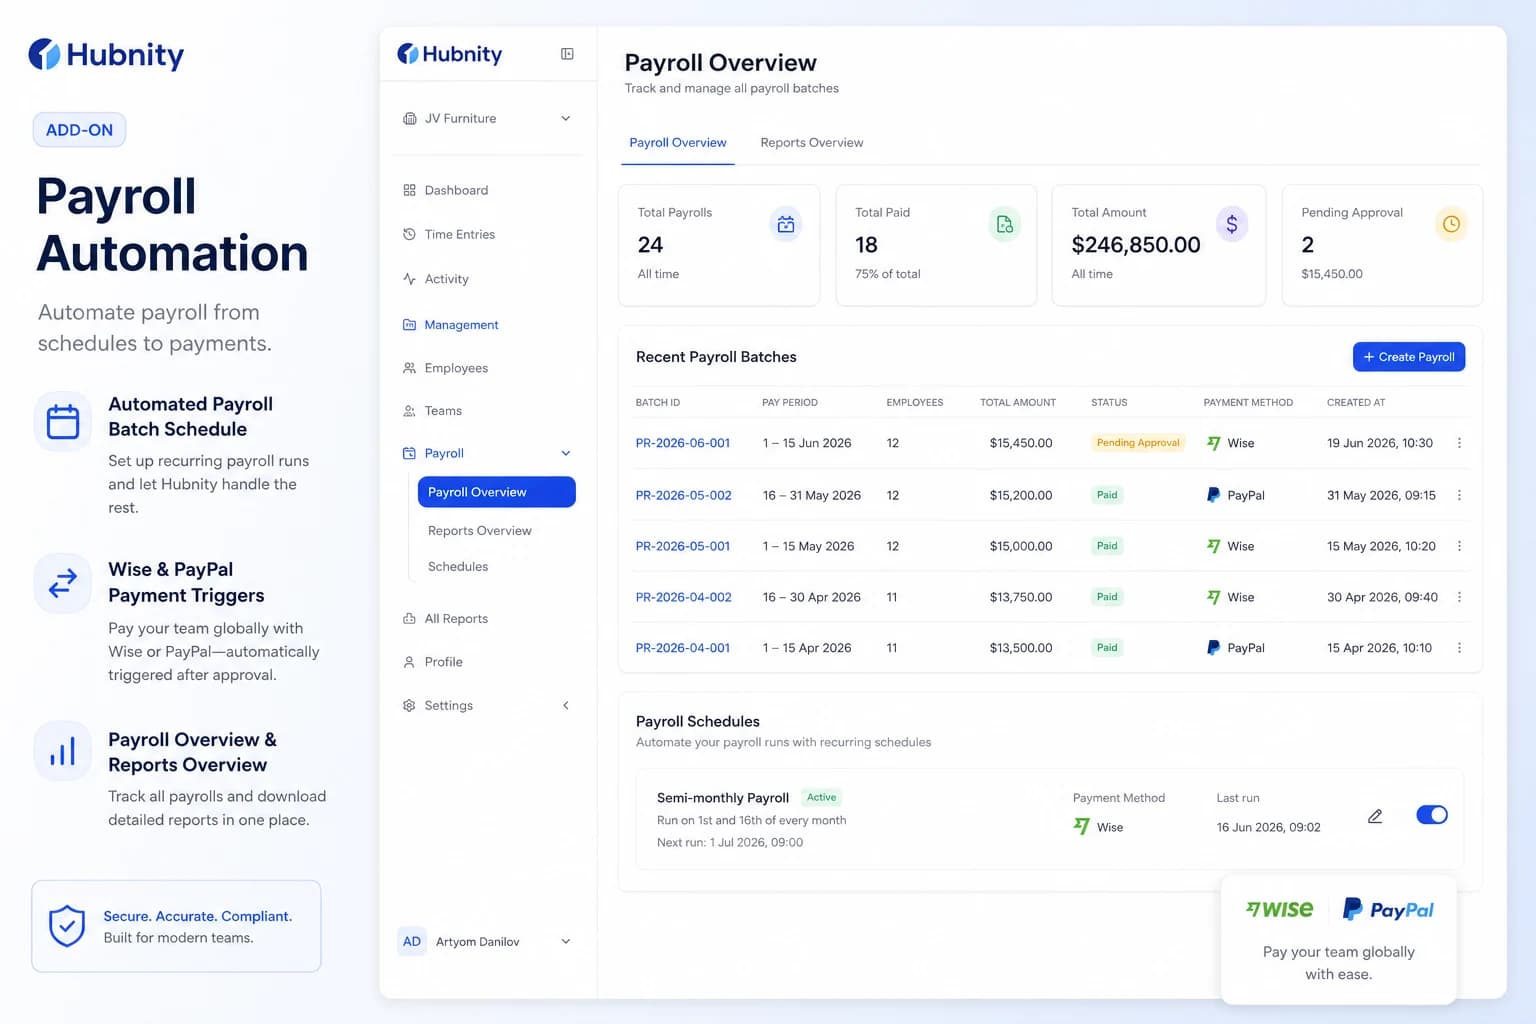
Task: Click Wise icon in PR-2026-05-001 row
Action: click(1214, 546)
